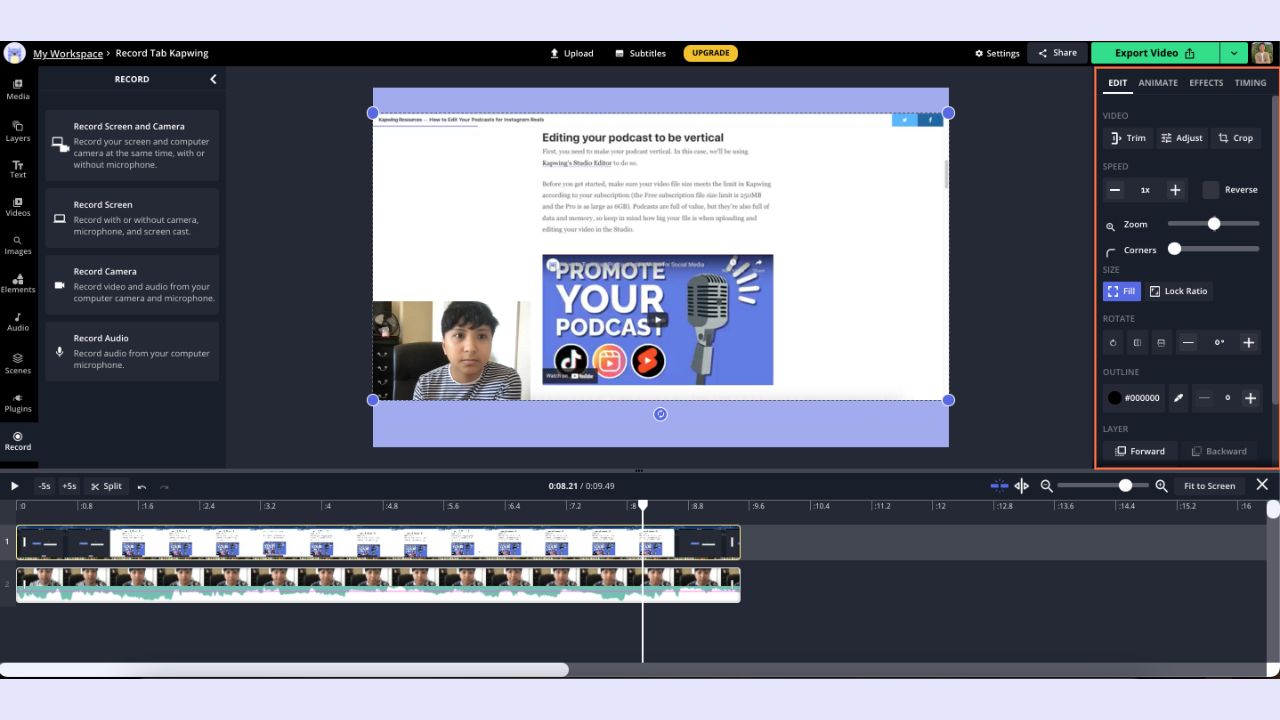Open the Audio sidebar panel
The height and width of the screenshot is (720, 1280).
click(x=18, y=321)
